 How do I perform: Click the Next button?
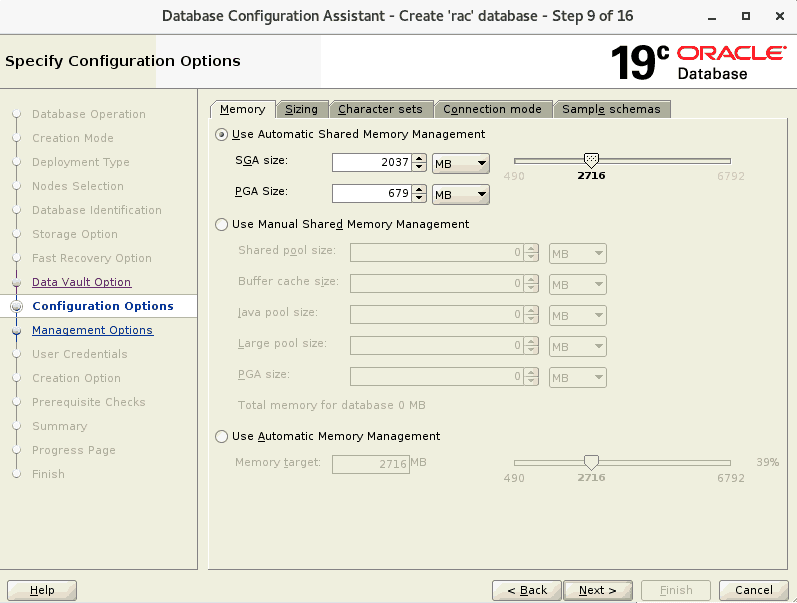coord(598,590)
